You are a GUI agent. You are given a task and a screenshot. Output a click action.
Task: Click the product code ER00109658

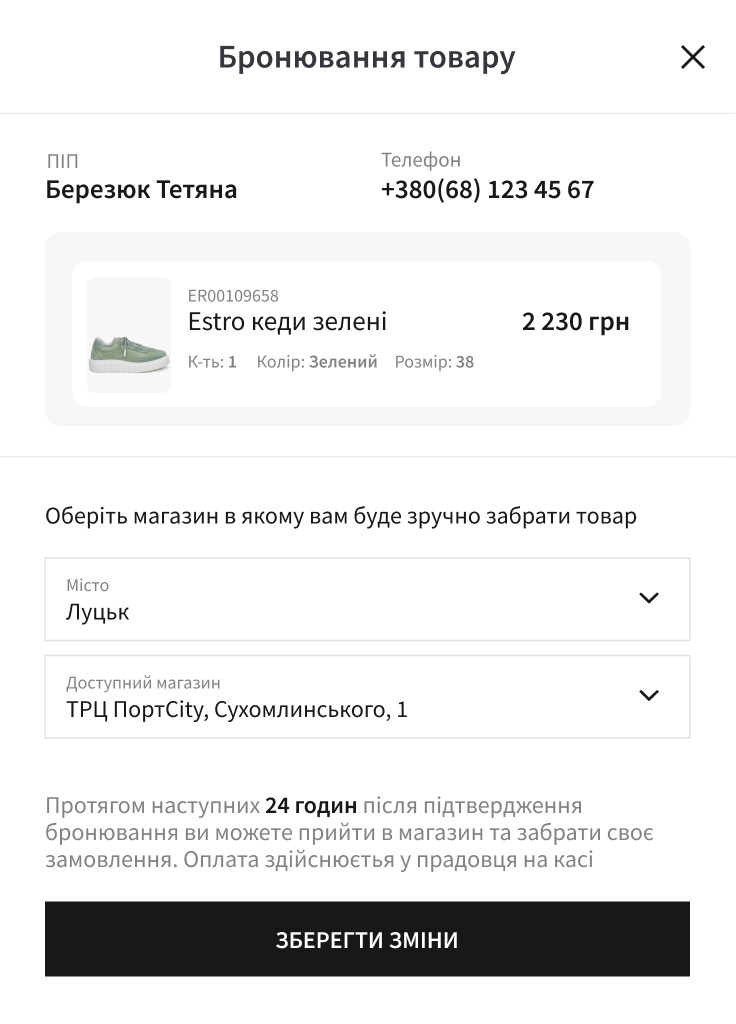(x=233, y=296)
